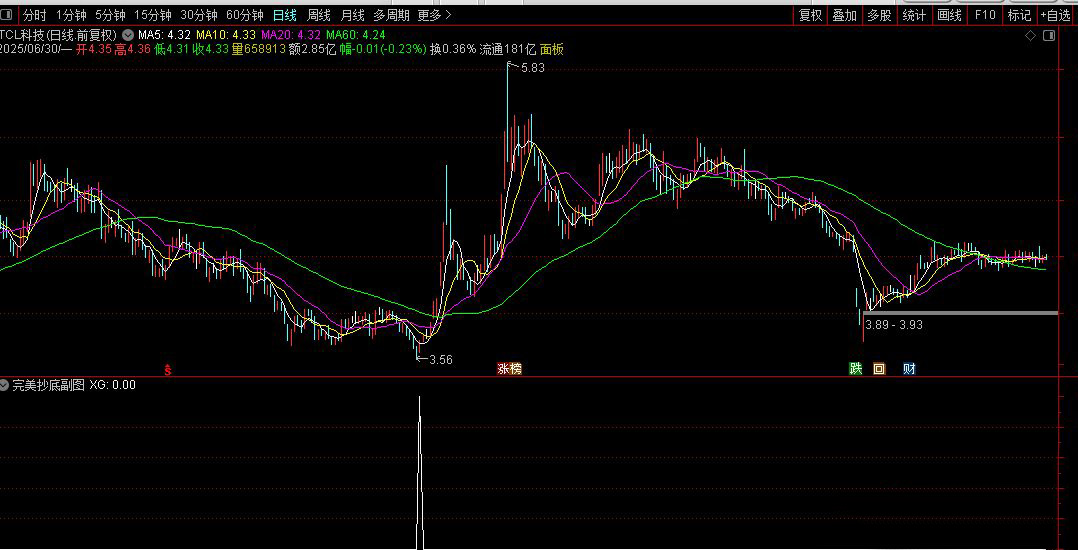
Task: Switch to 分时 intraday view
Action: pyautogui.click(x=34, y=15)
